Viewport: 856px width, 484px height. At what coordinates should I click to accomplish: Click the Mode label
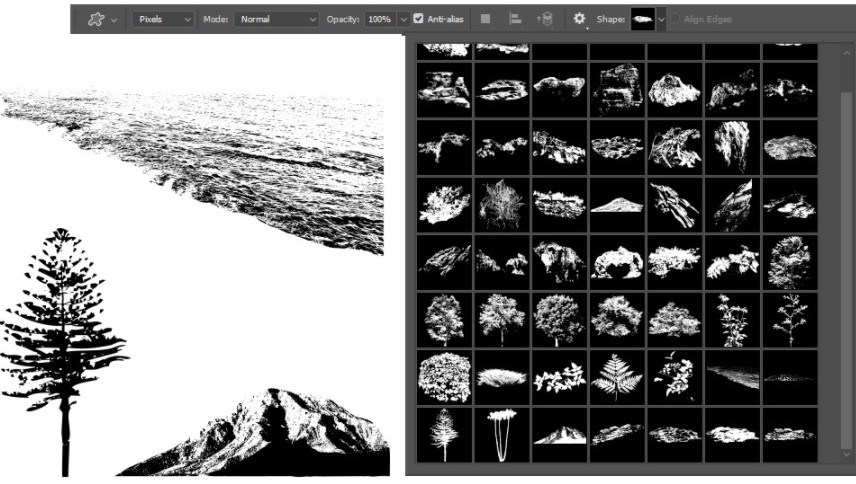point(215,19)
